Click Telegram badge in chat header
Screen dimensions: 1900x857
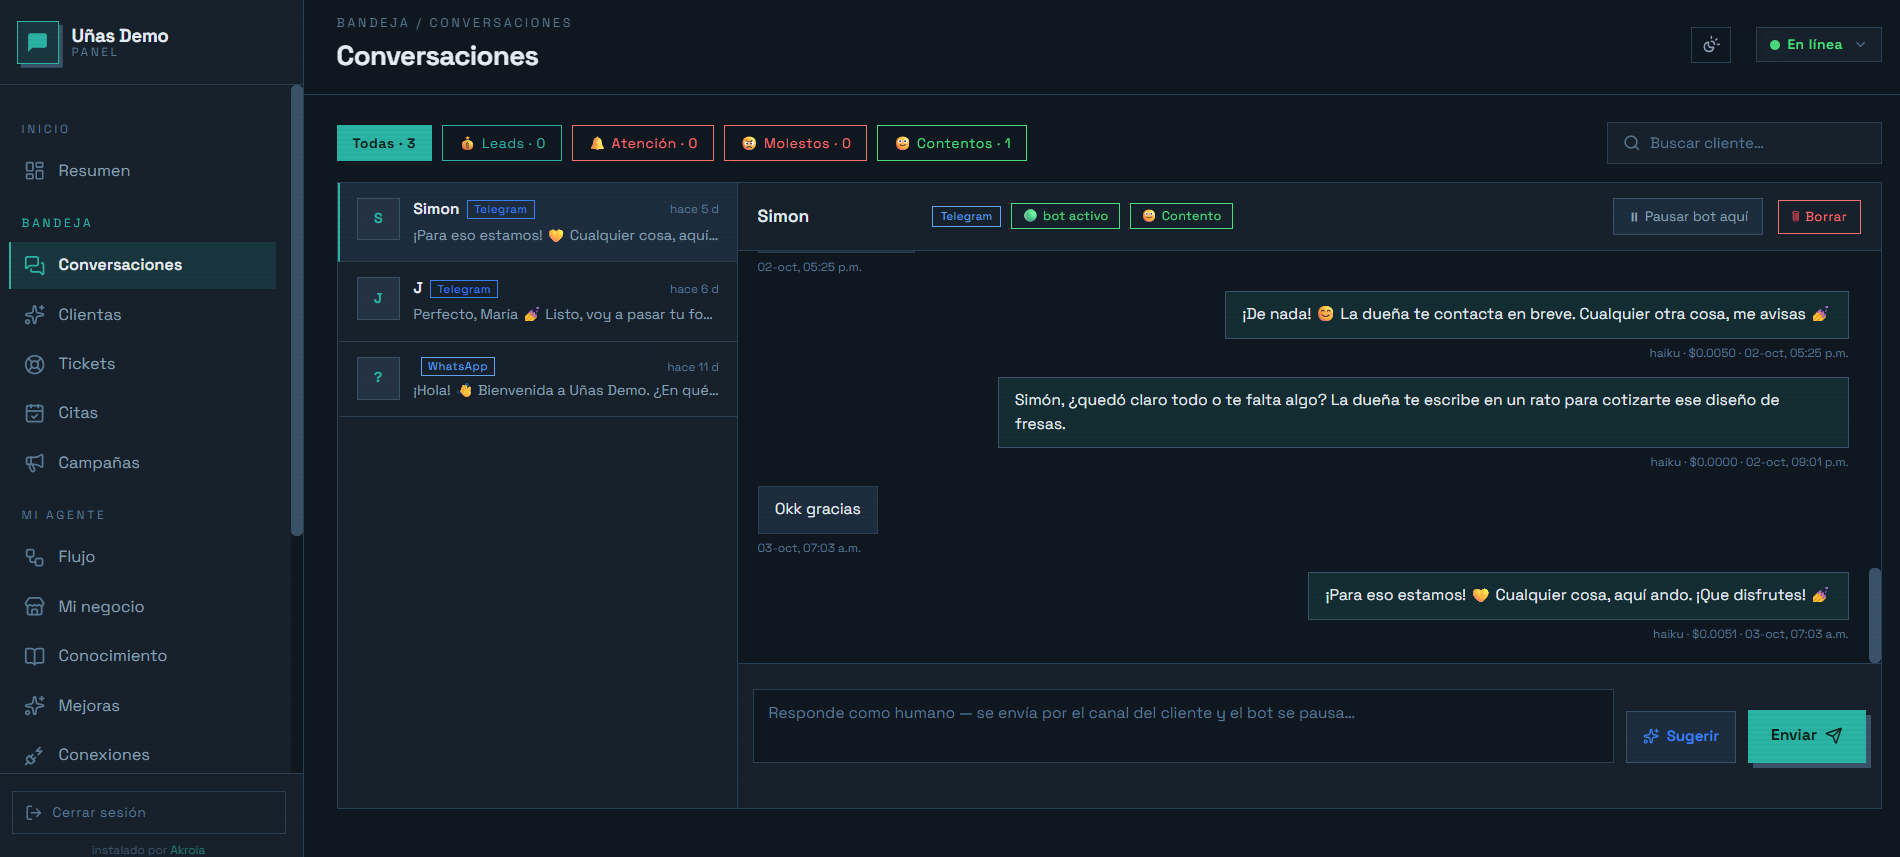(966, 216)
